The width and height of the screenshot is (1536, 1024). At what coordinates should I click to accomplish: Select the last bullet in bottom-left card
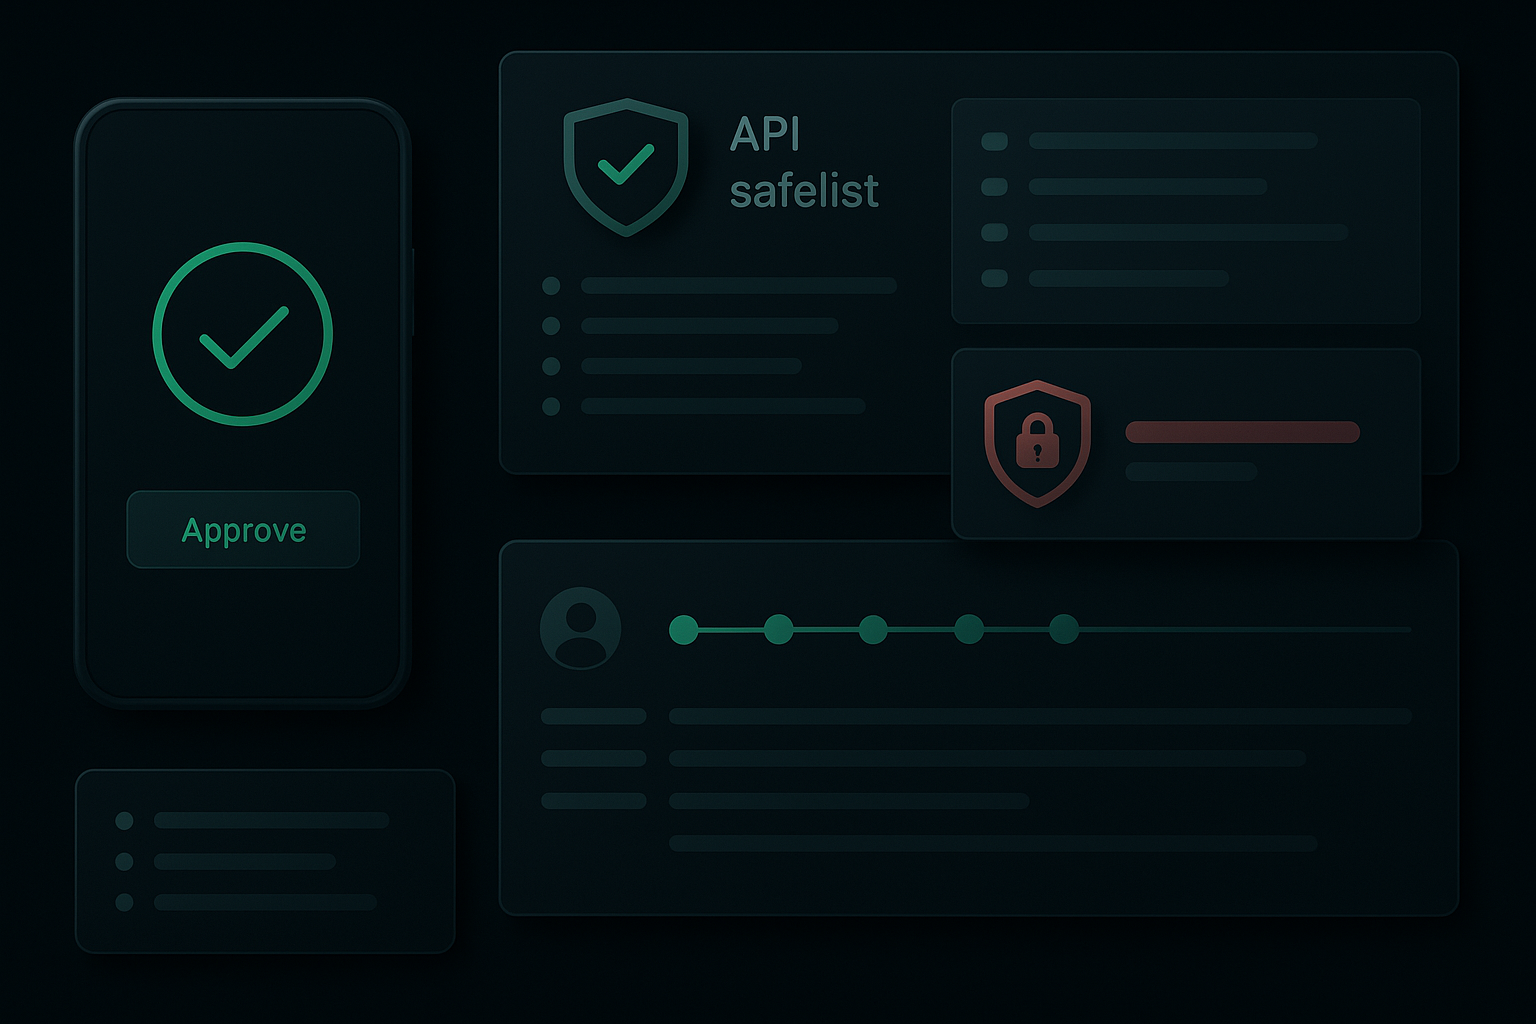124,902
